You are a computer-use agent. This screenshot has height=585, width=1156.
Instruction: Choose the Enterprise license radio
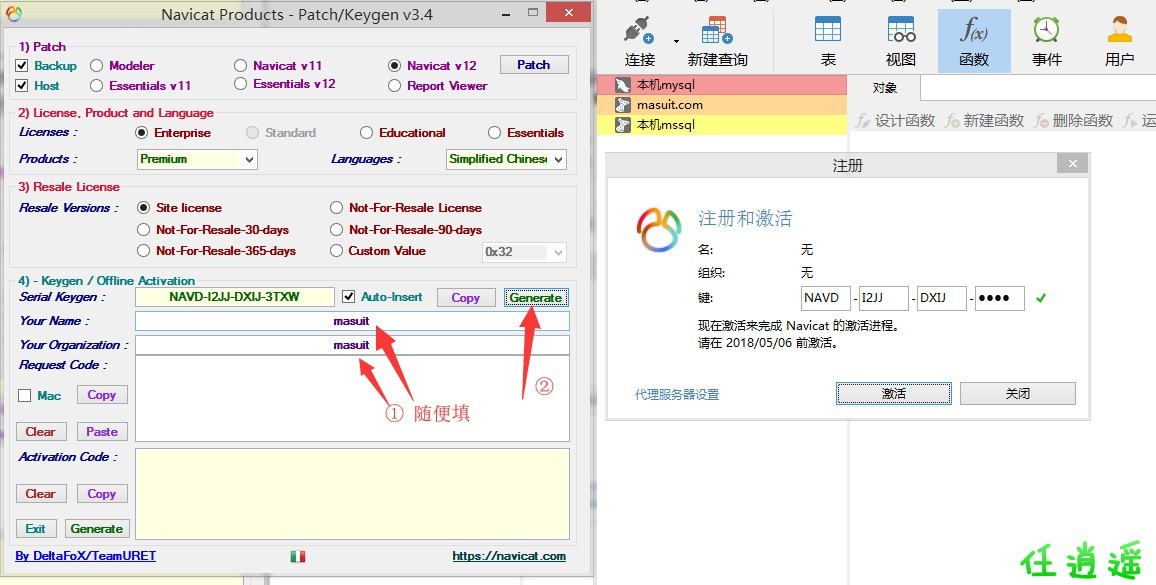(x=142, y=133)
